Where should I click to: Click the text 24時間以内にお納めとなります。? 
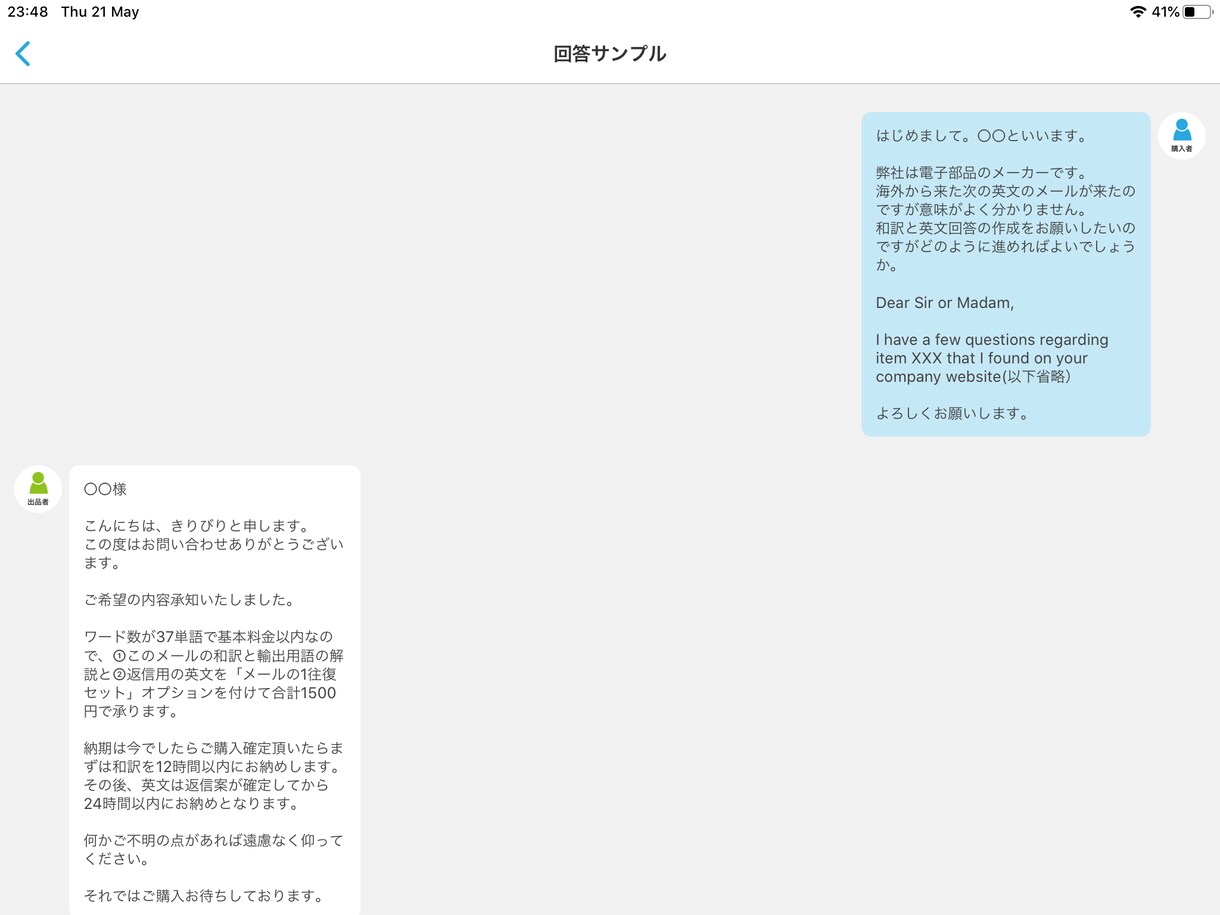tap(192, 803)
